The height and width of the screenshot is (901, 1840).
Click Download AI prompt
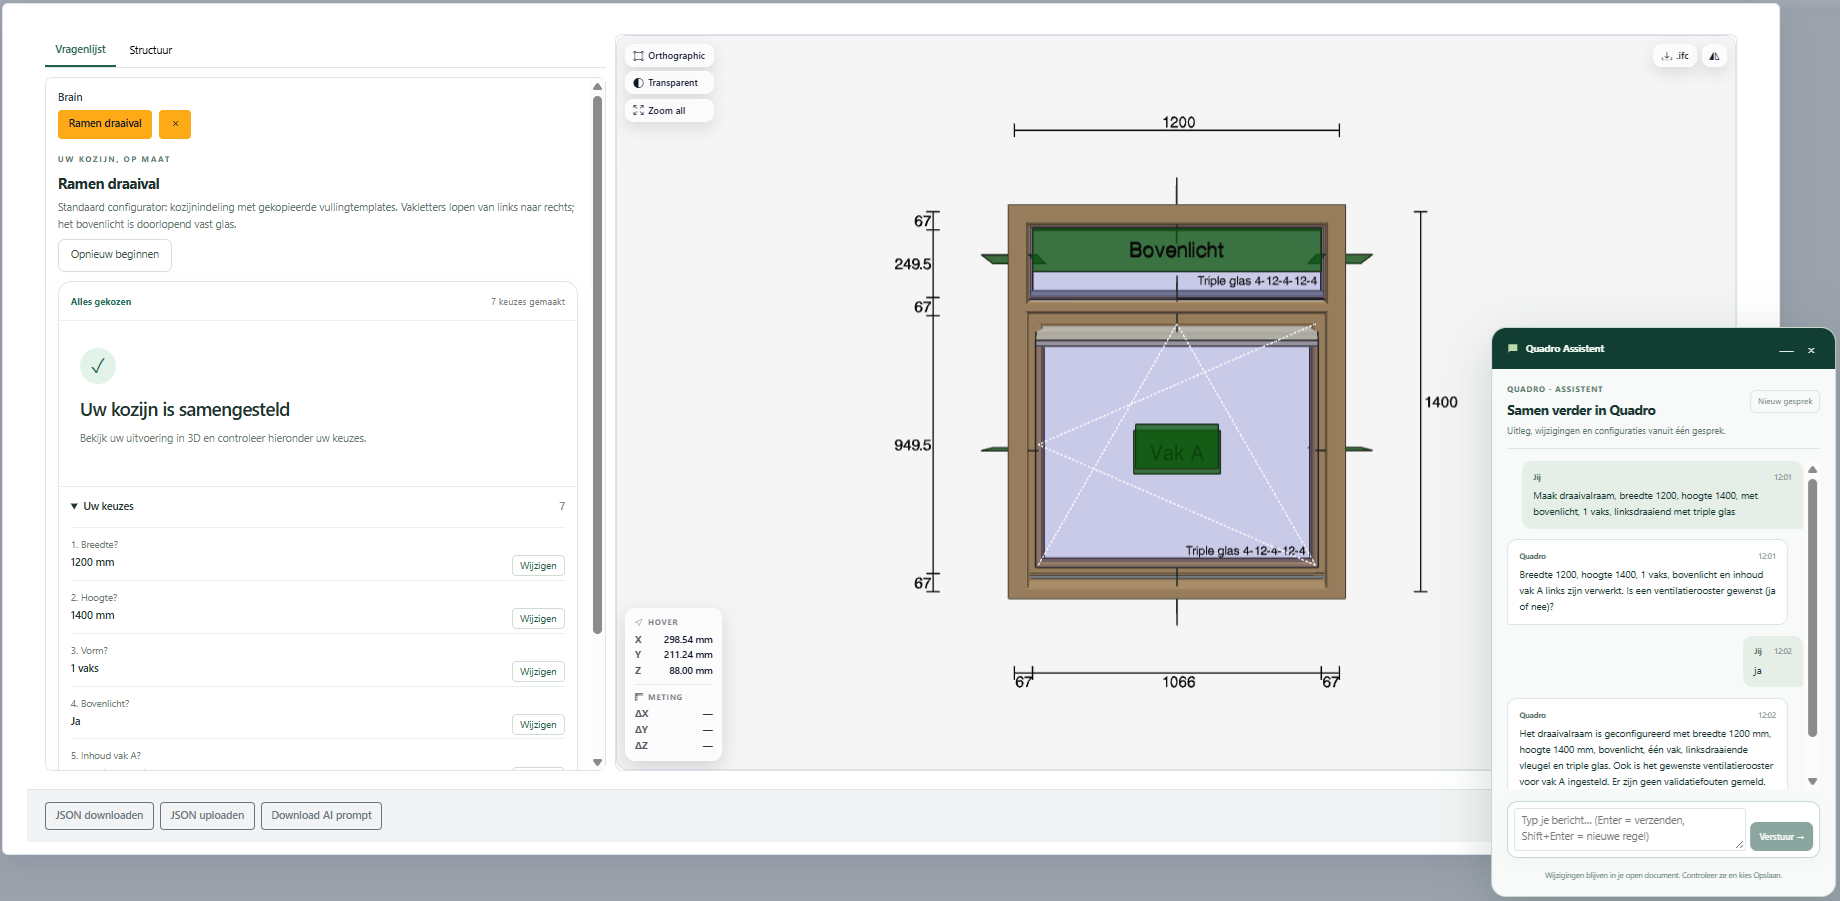click(321, 816)
